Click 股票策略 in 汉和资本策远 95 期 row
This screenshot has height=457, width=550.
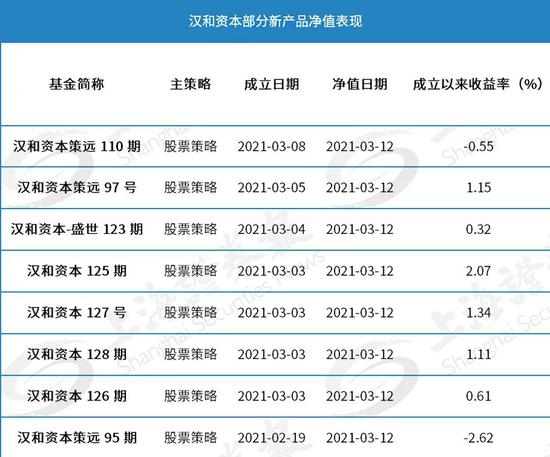coord(190,438)
